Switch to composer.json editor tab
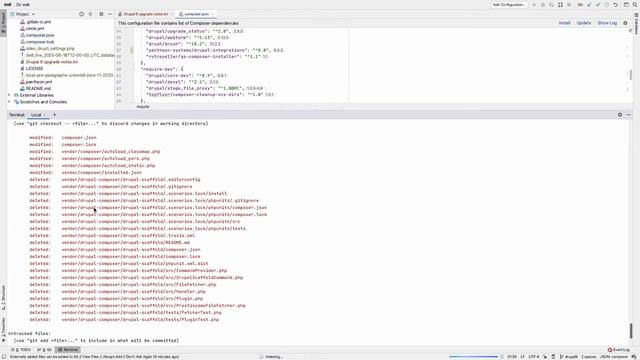This screenshot has width=640, height=360. pos(196,14)
